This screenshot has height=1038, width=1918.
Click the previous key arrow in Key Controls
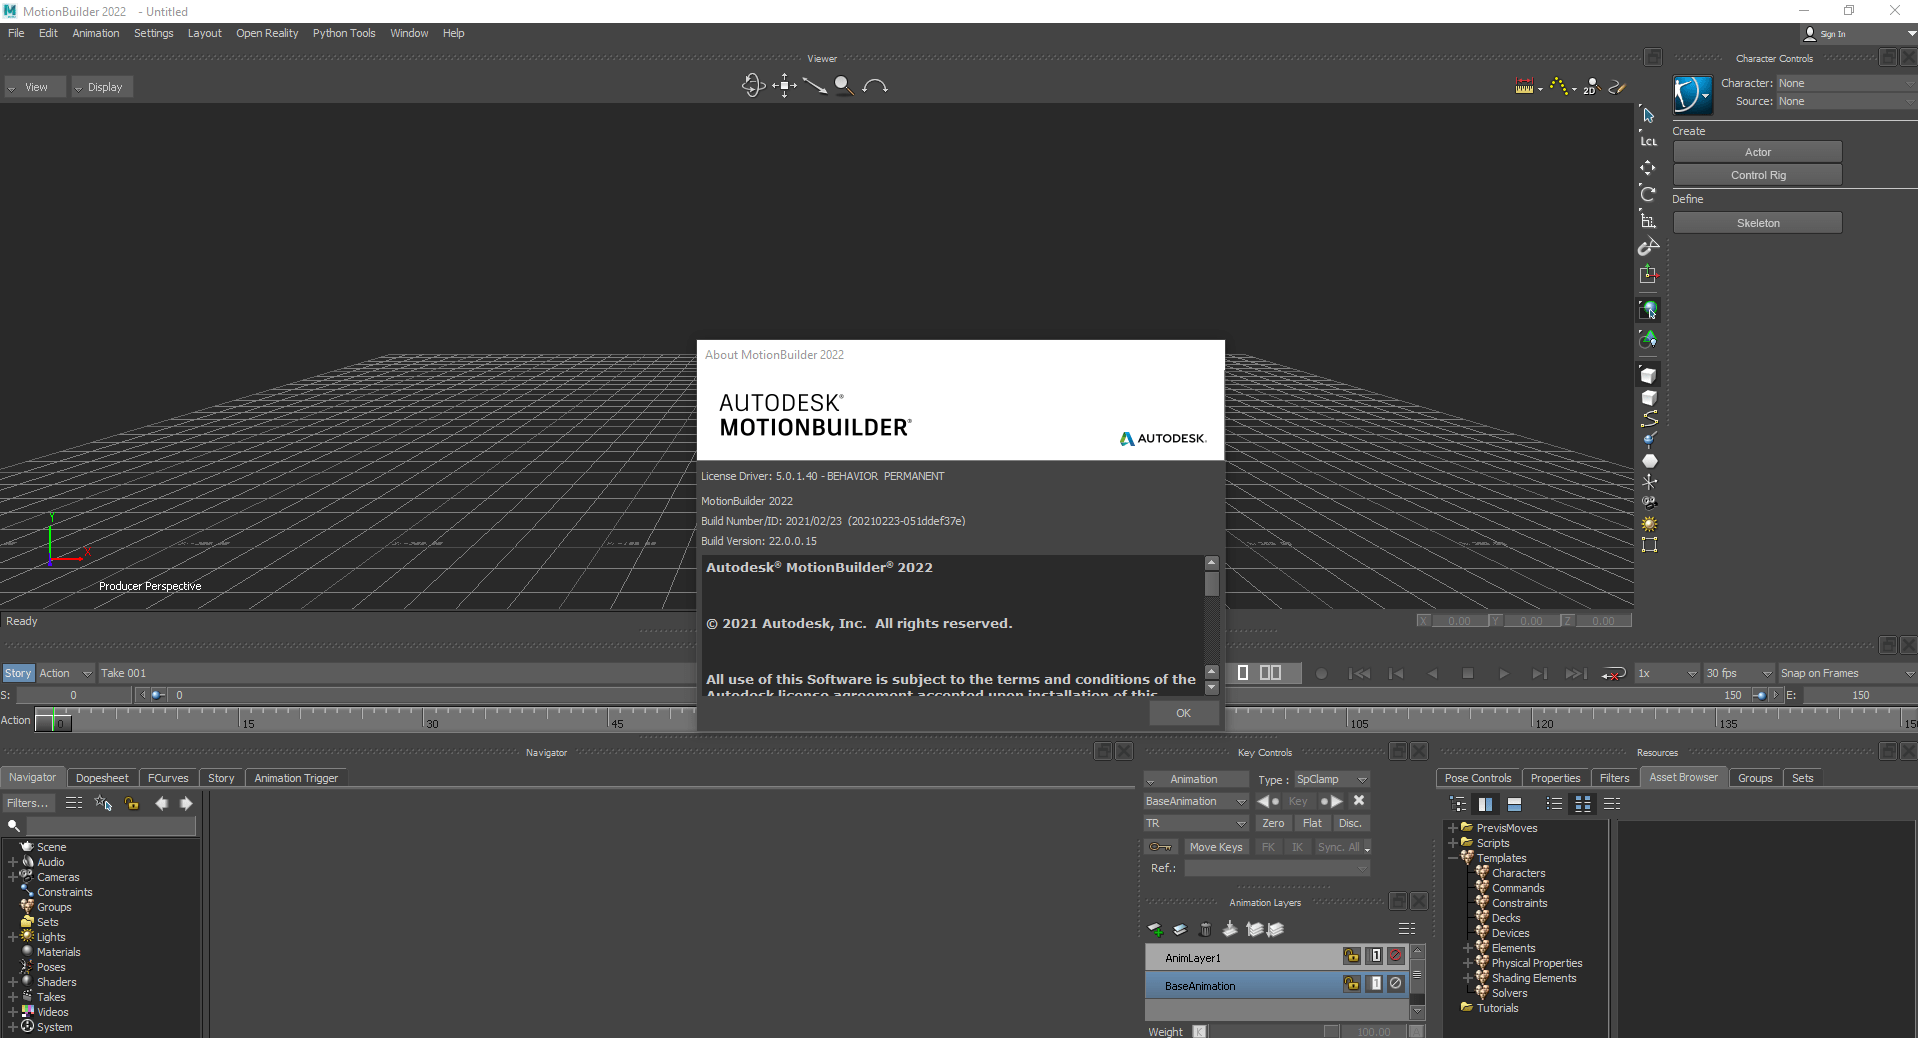(x=1267, y=801)
